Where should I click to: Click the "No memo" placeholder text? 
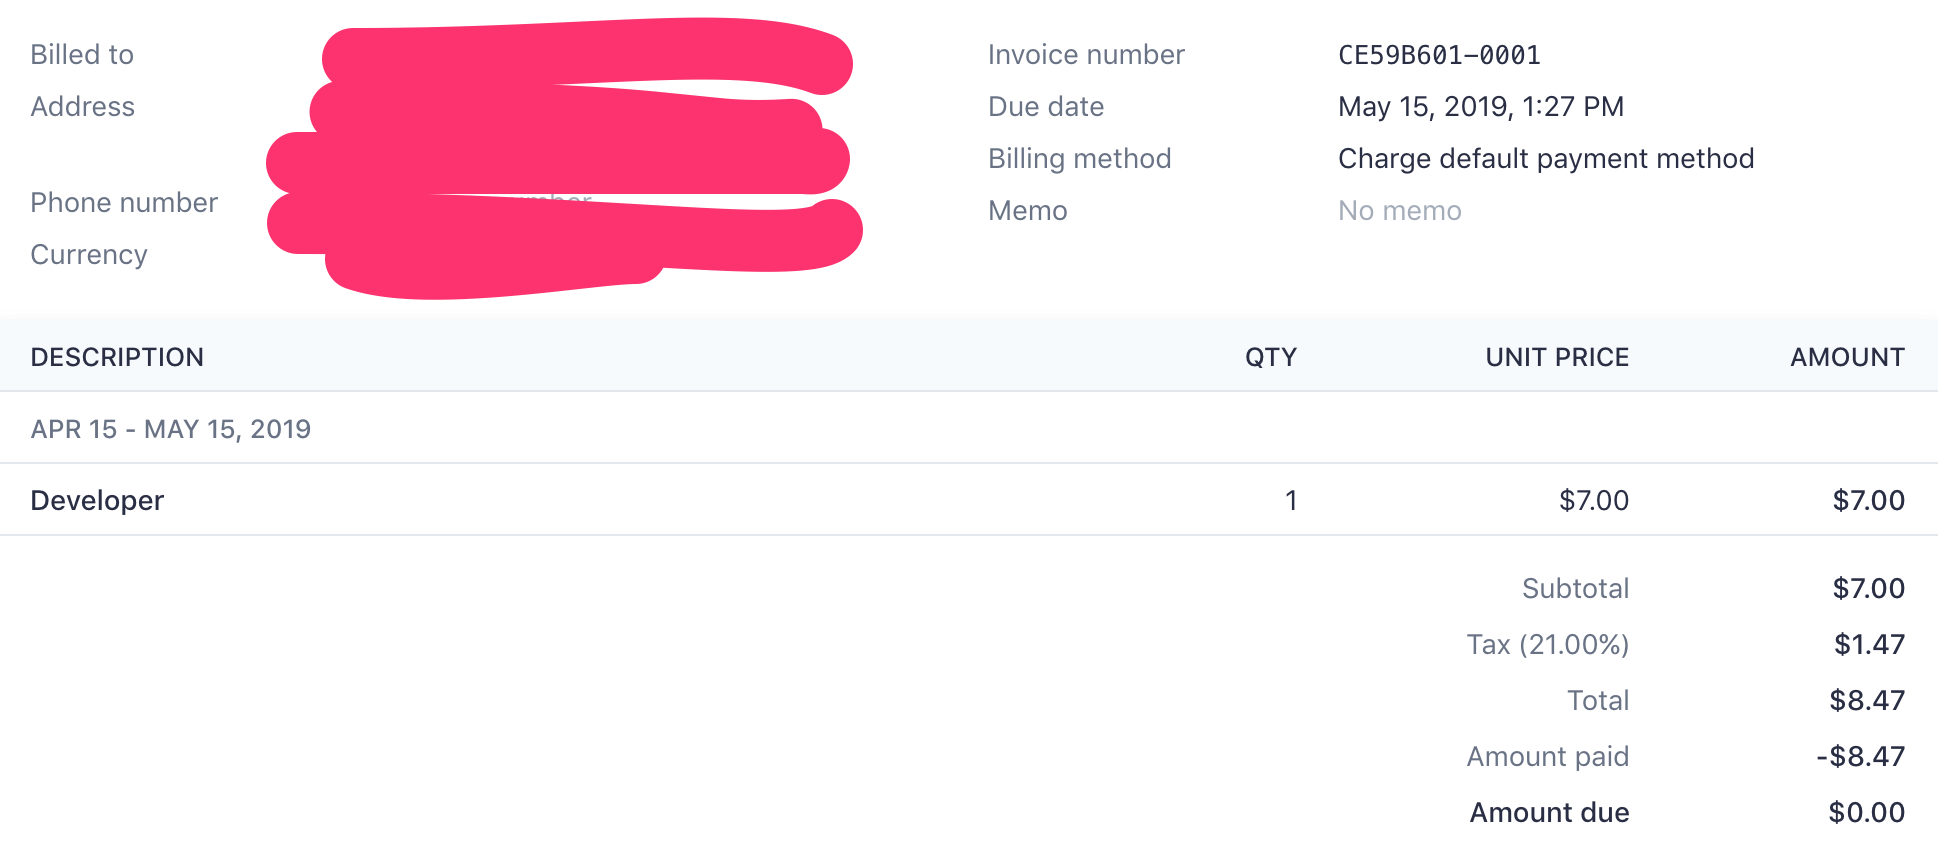[1399, 211]
